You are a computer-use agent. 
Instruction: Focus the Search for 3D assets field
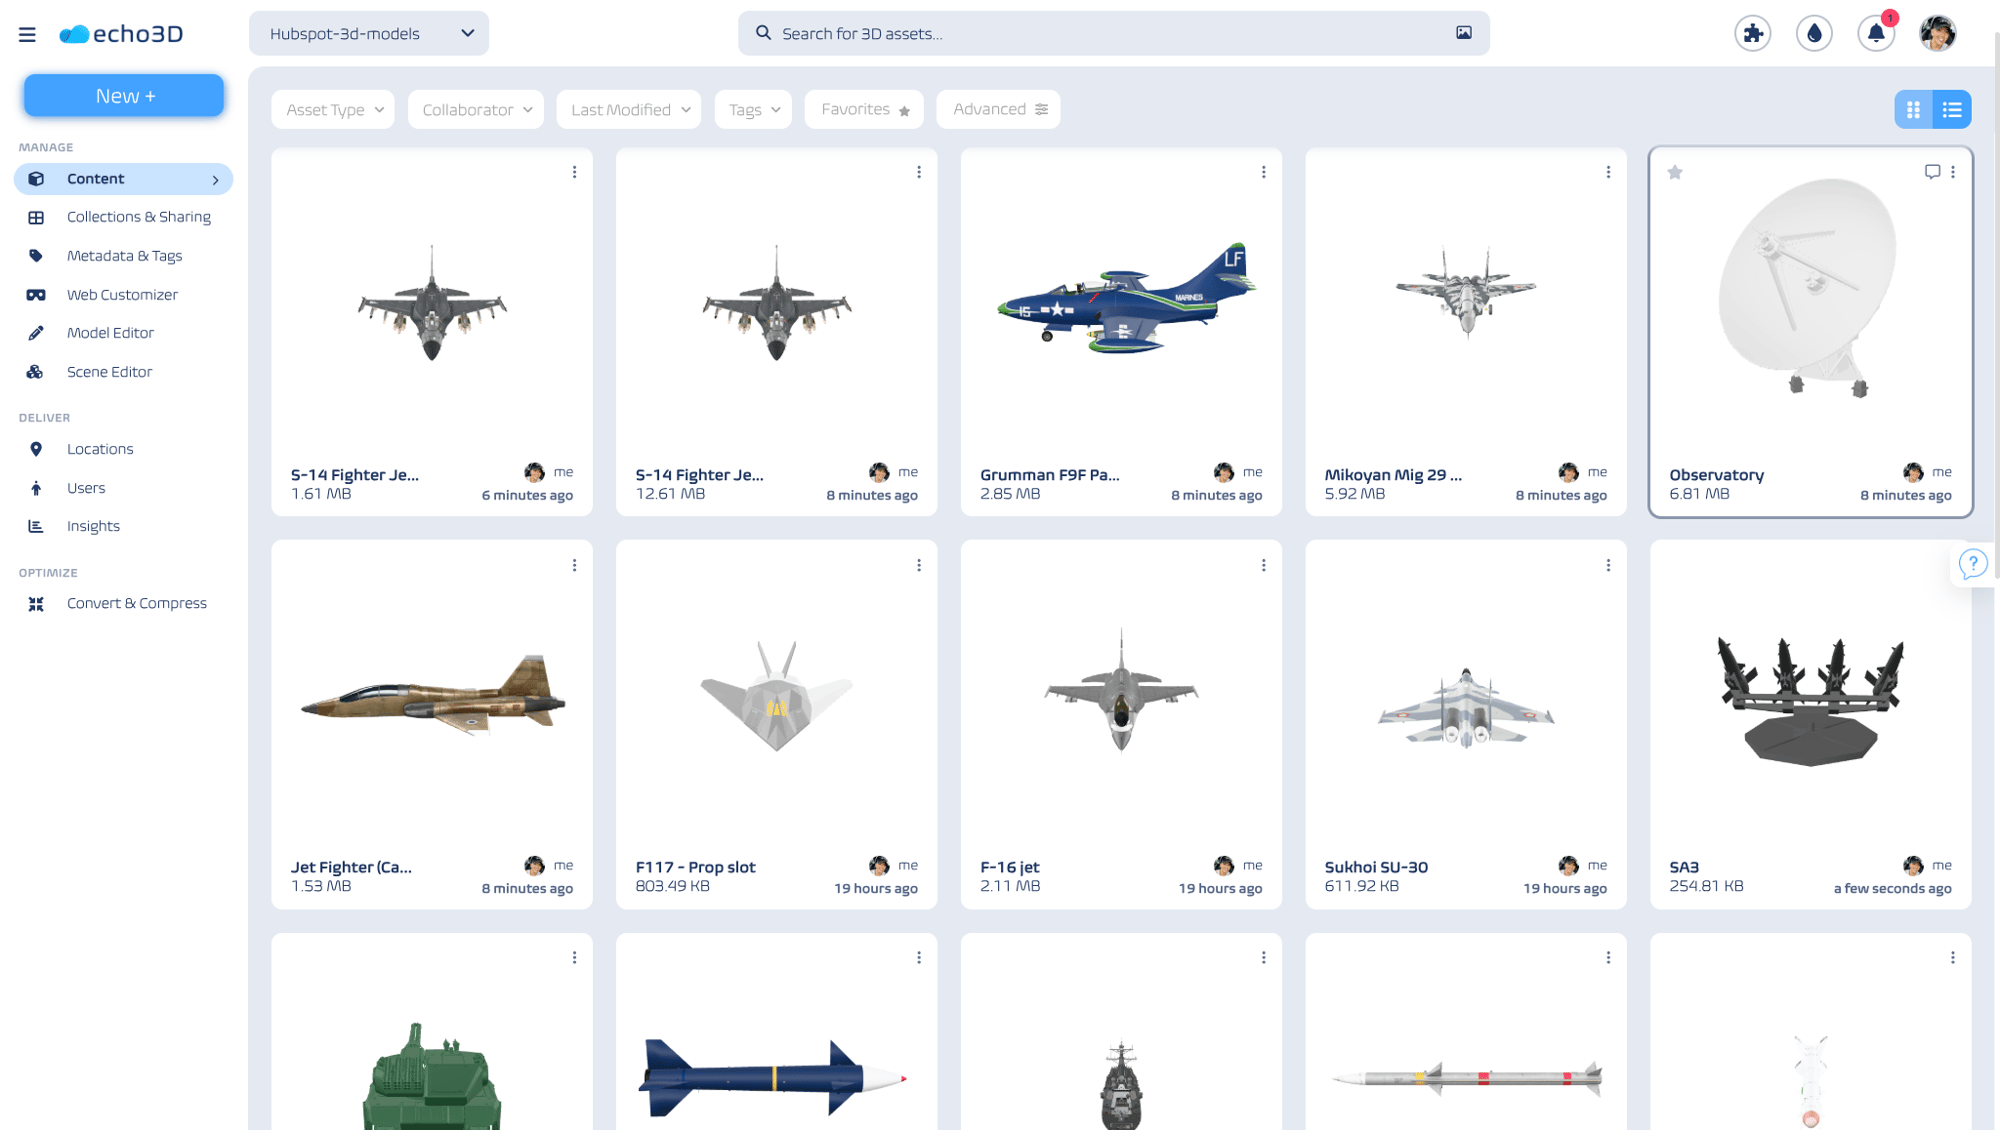[1114, 33]
